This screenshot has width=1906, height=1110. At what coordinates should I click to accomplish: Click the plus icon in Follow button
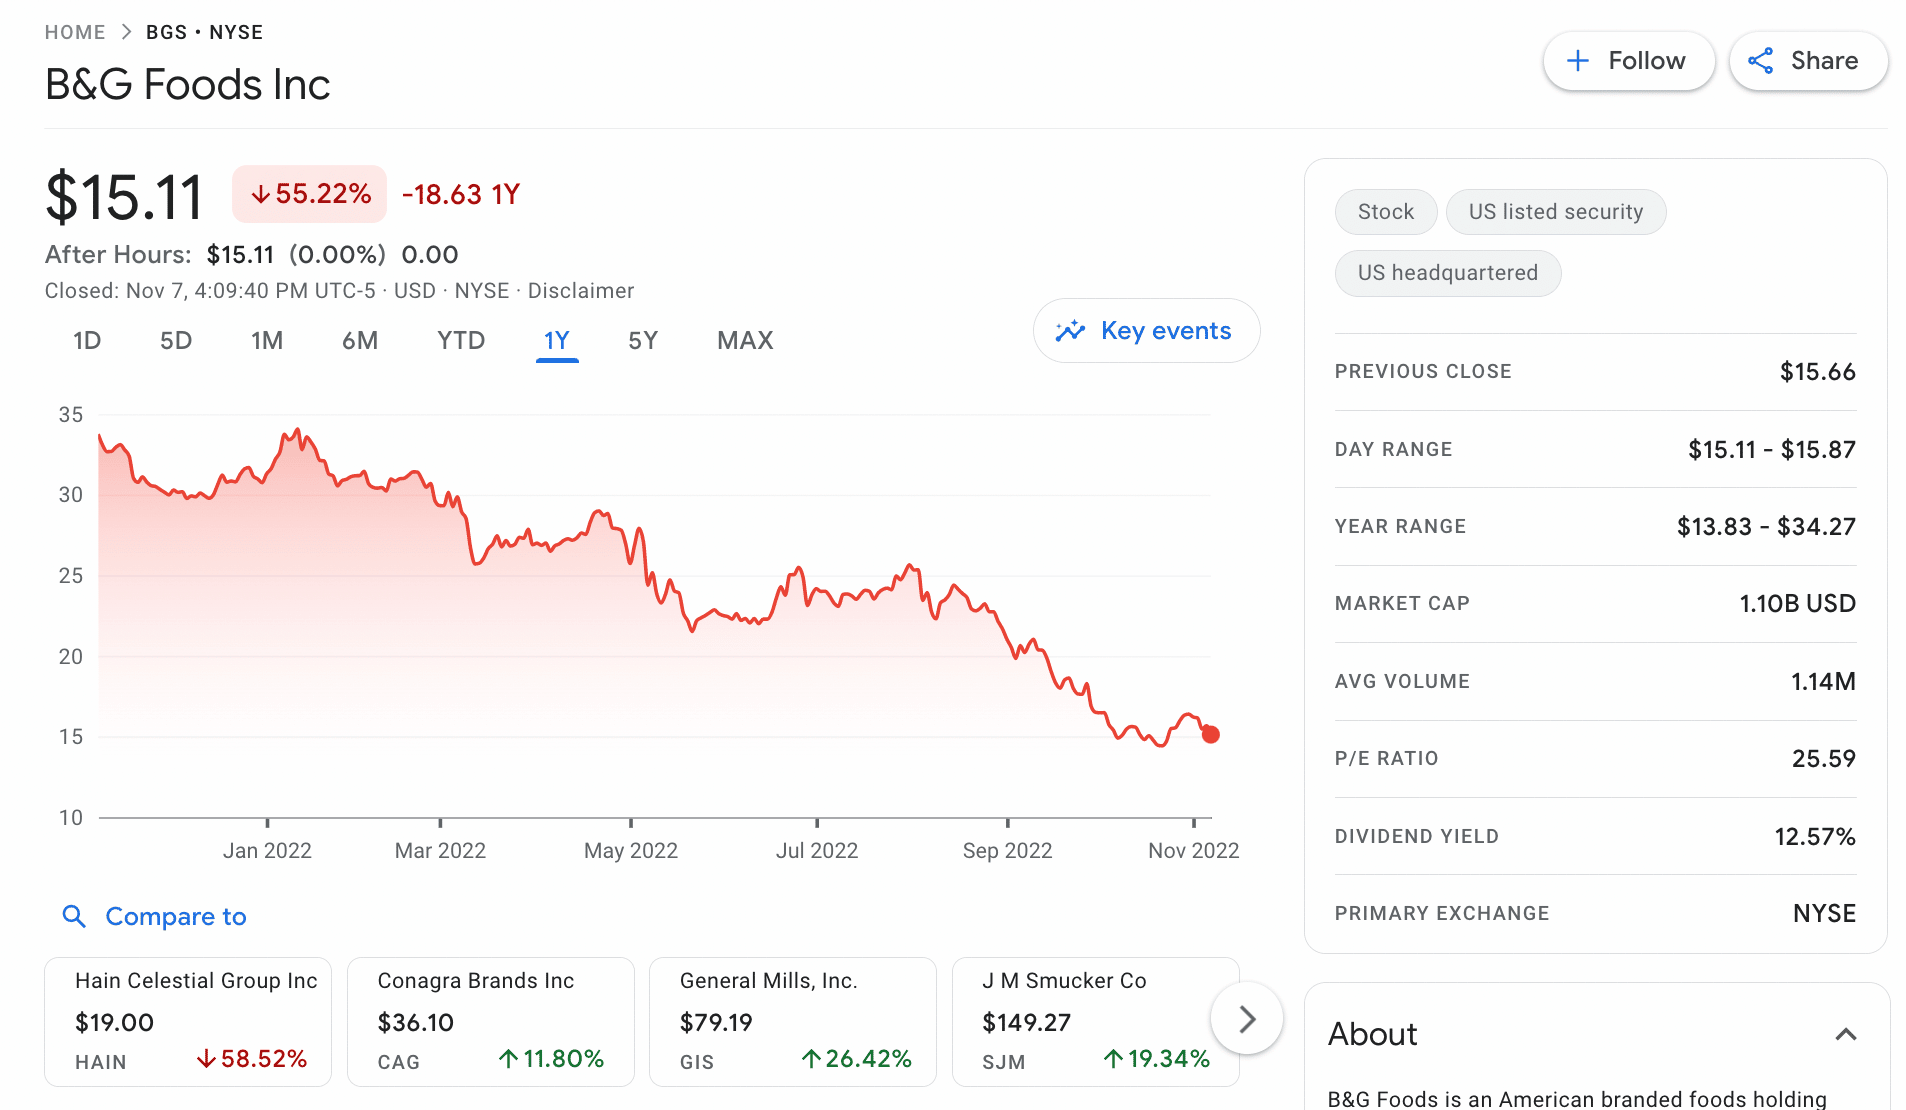[x=1577, y=61]
